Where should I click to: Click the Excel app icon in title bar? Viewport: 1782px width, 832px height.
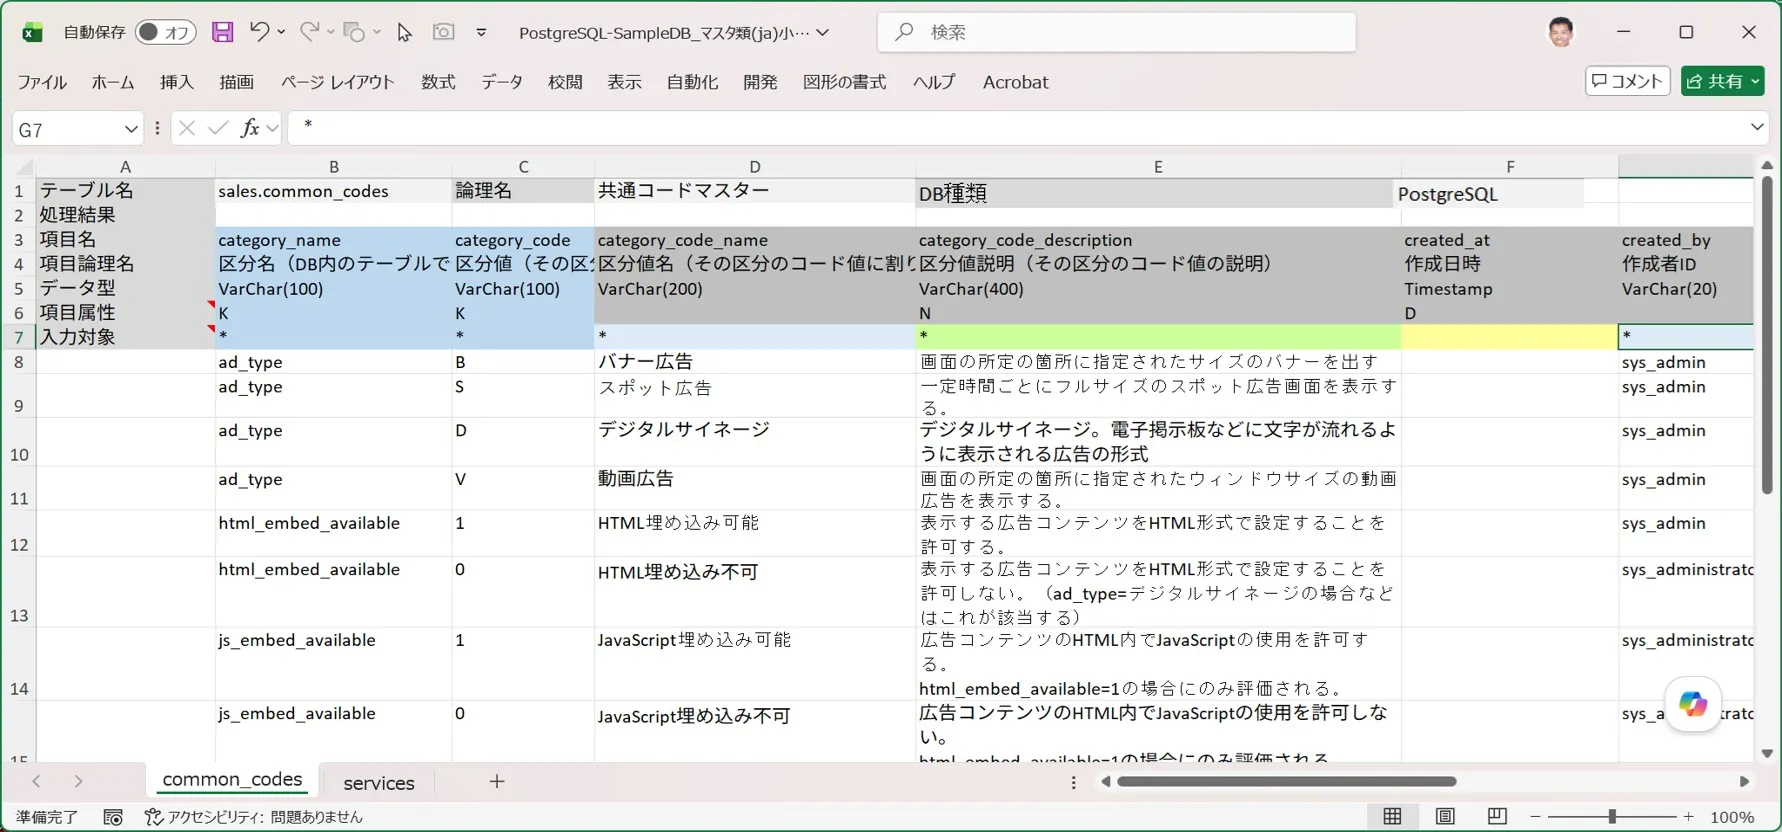pos(32,32)
